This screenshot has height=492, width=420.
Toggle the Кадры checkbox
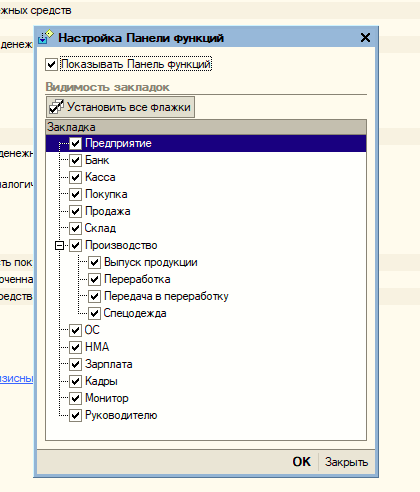[x=75, y=381]
